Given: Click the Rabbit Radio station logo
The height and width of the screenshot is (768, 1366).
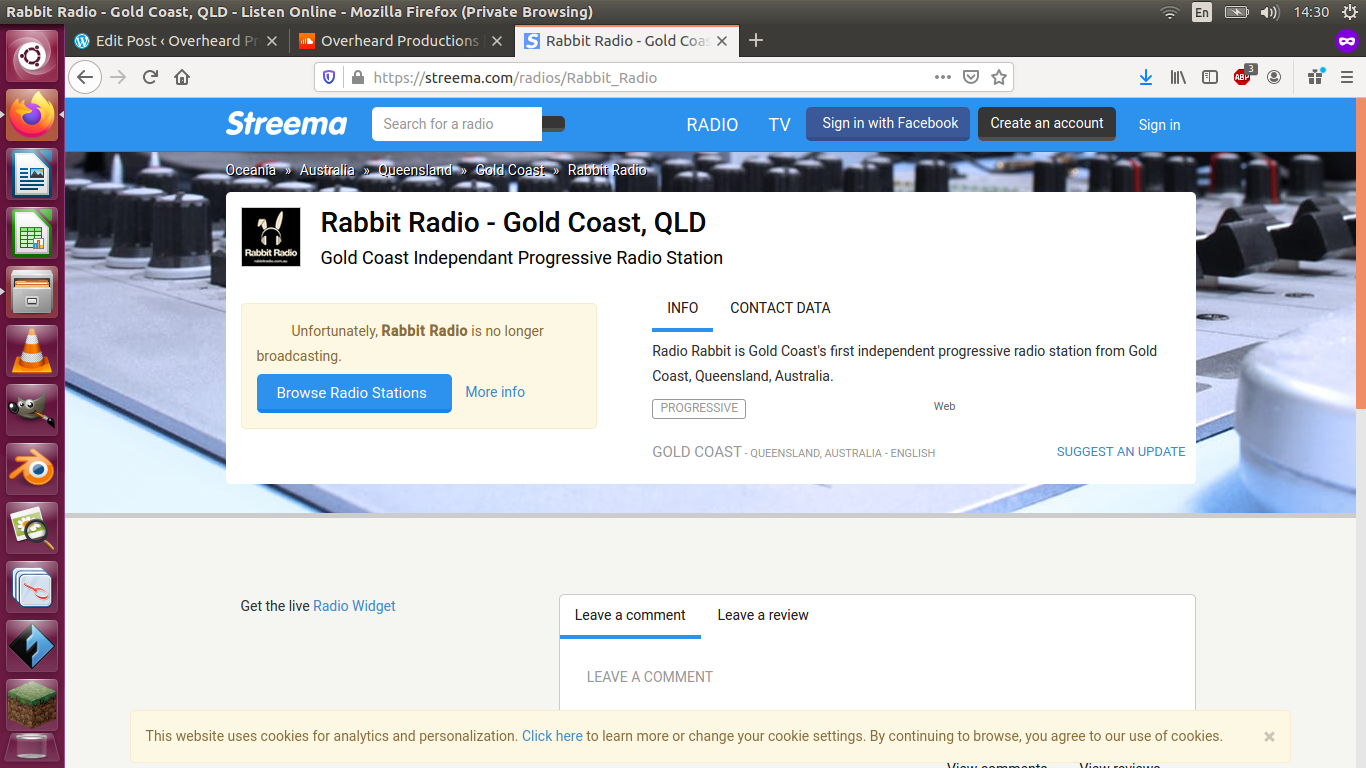Looking at the screenshot, I should coord(271,238).
